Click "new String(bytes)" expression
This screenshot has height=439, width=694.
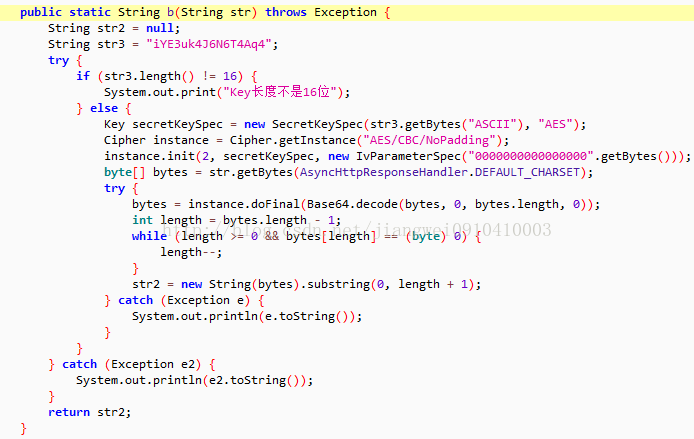[241, 284]
